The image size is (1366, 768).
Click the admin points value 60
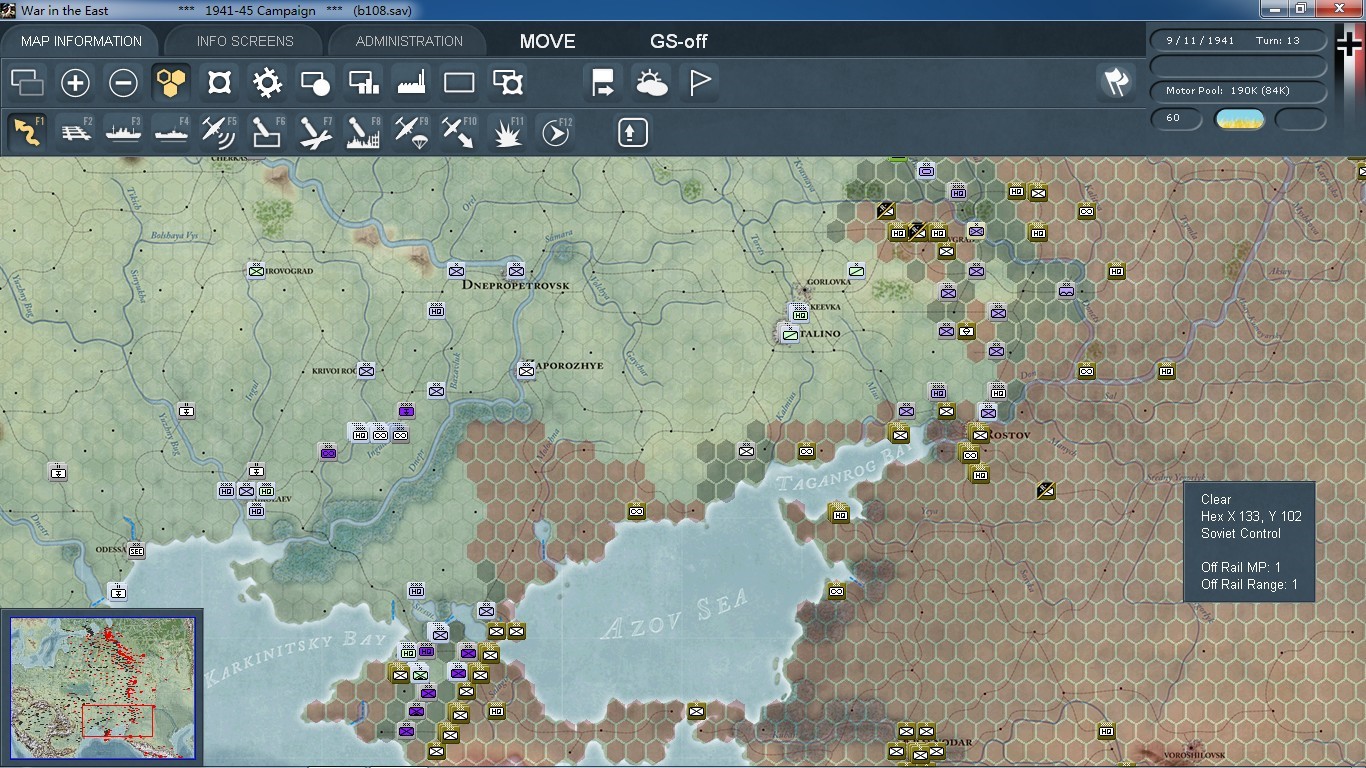pos(1176,118)
